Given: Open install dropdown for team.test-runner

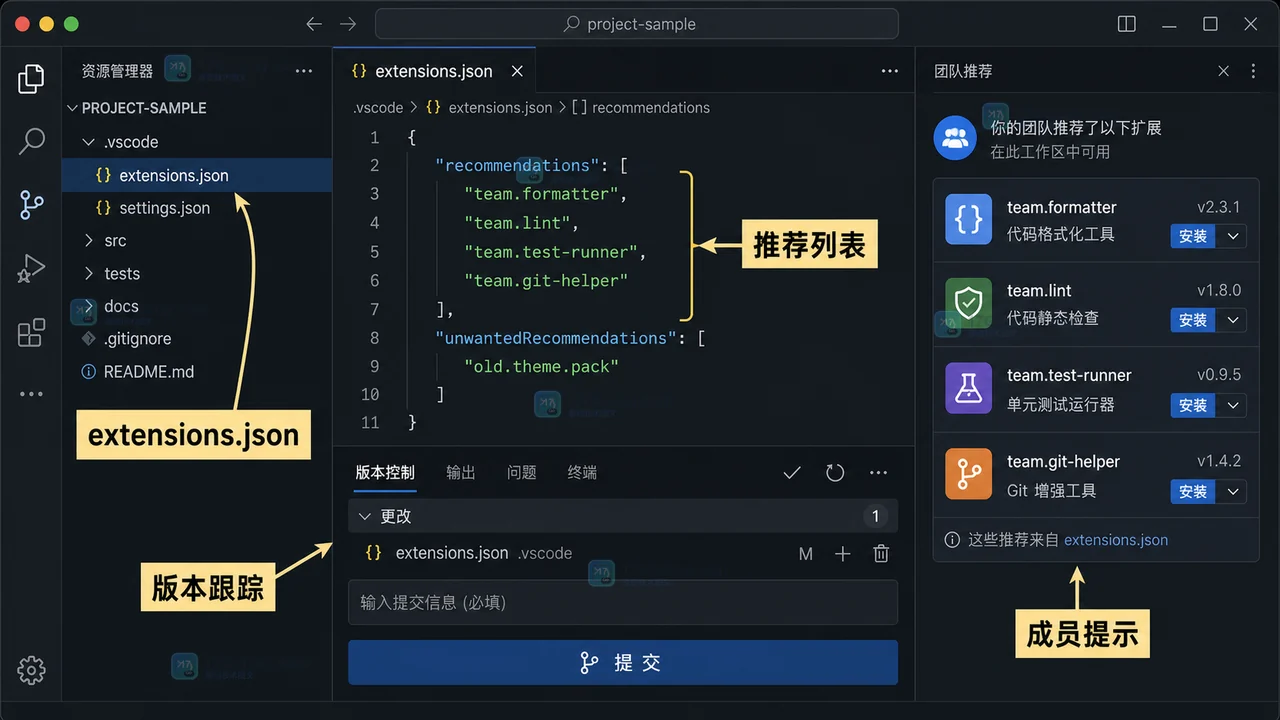Looking at the screenshot, I should 1233,405.
